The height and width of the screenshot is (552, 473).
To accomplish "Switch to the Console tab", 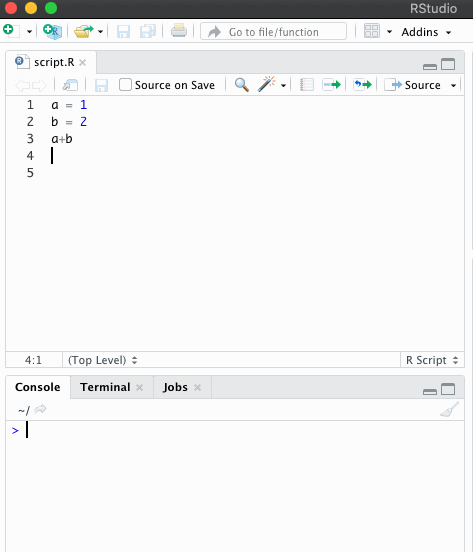I will (38, 387).
